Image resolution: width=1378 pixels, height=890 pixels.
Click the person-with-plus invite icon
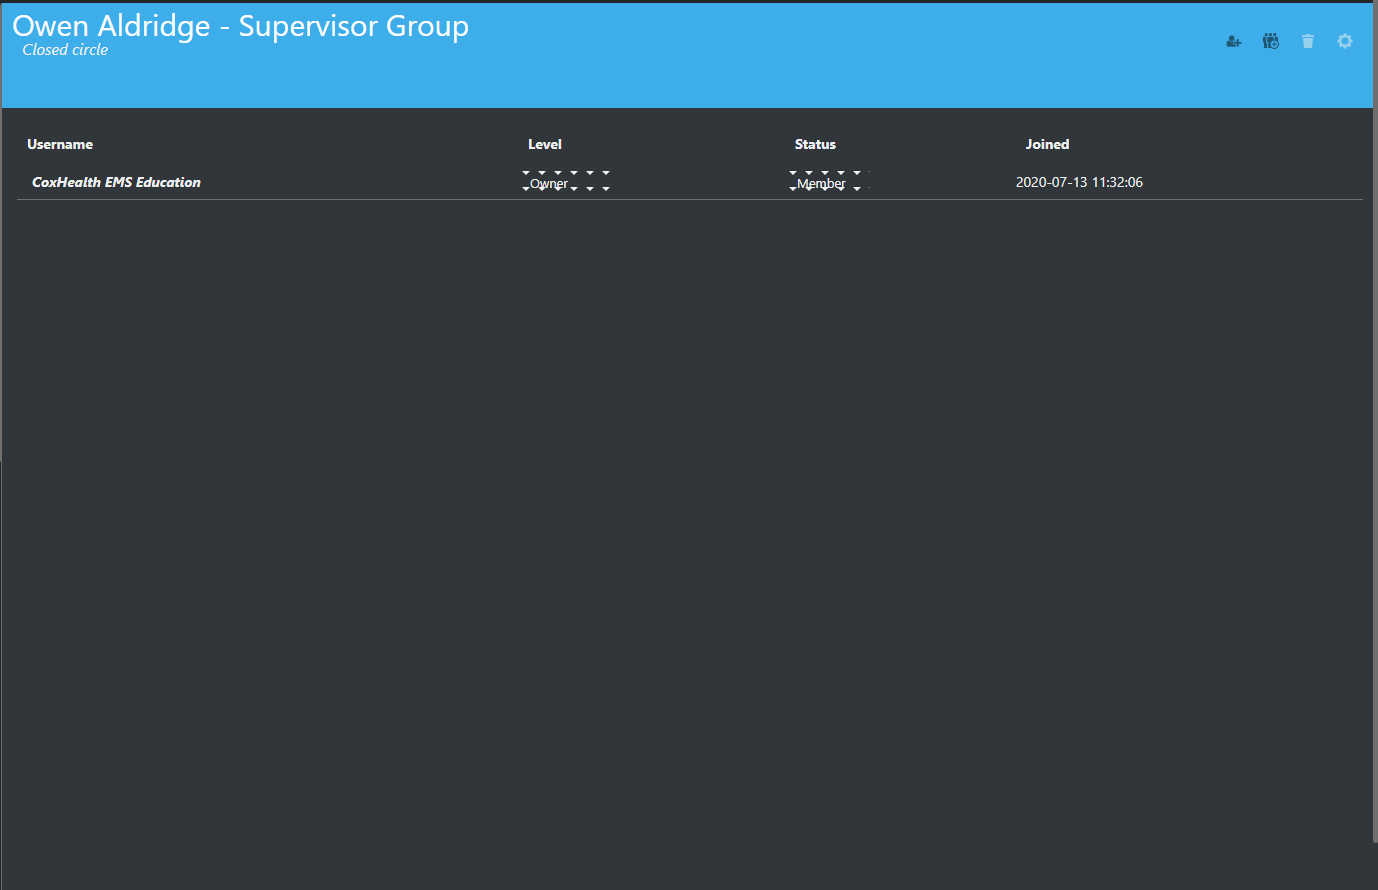click(1233, 40)
